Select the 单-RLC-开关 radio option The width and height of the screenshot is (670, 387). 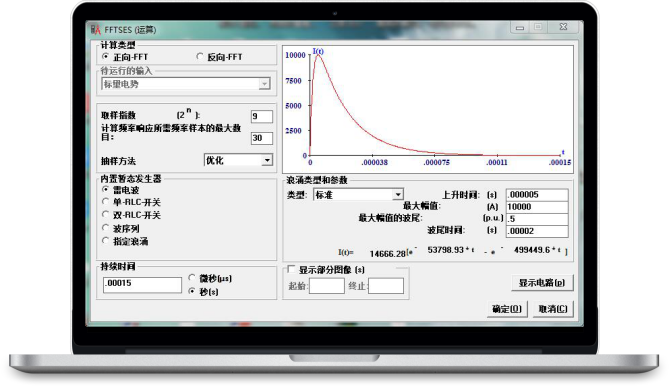106,201
